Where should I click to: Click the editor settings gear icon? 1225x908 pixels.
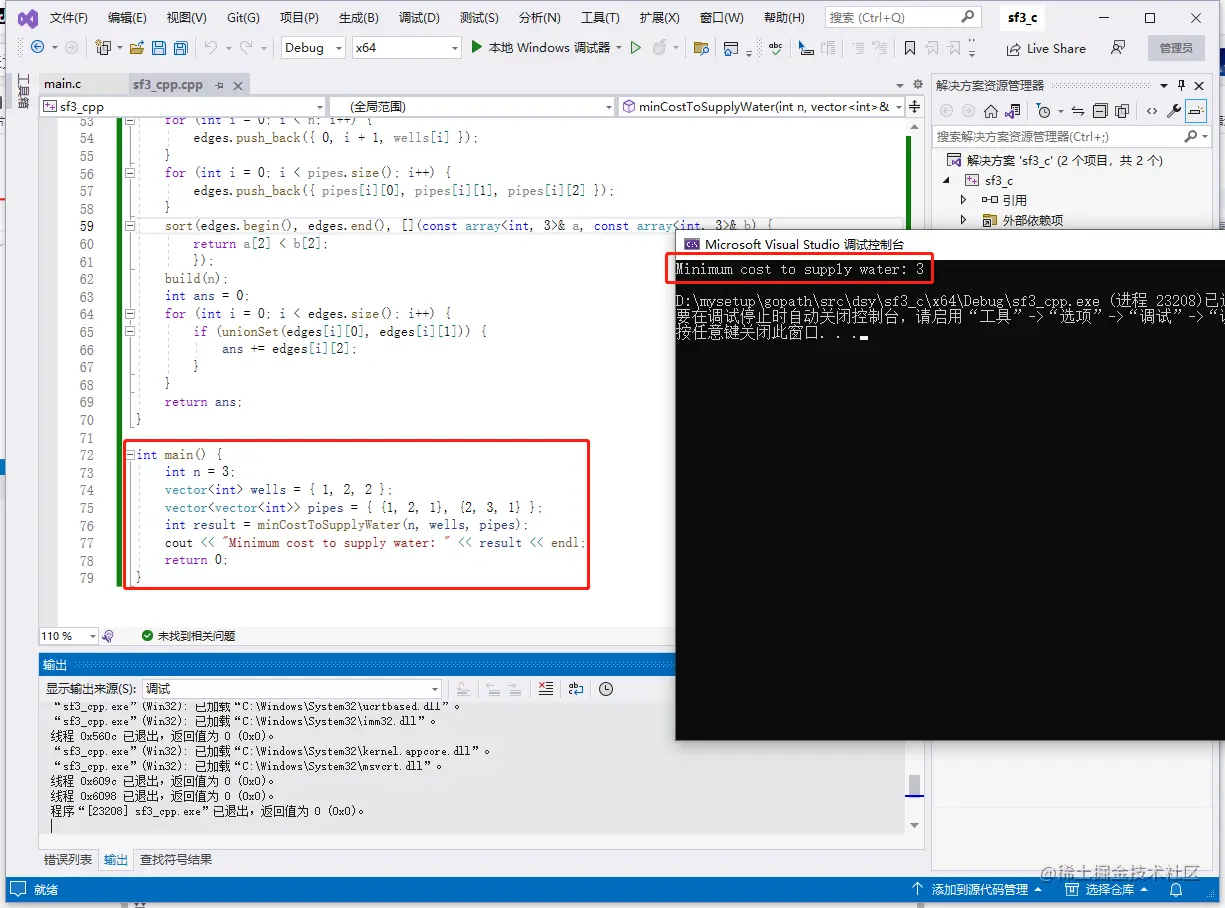(x=917, y=85)
